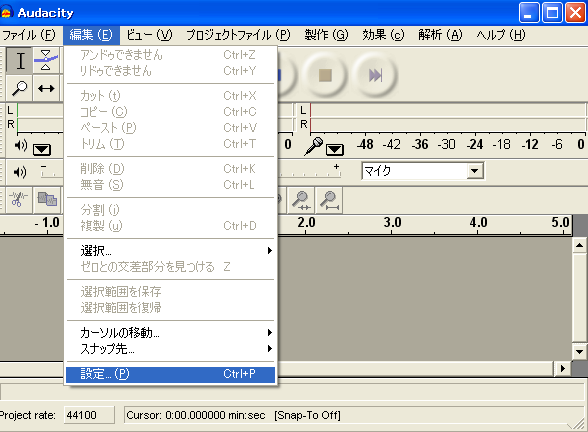Click the output volume speaker icon
This screenshot has height=432, width=588.
point(20,172)
